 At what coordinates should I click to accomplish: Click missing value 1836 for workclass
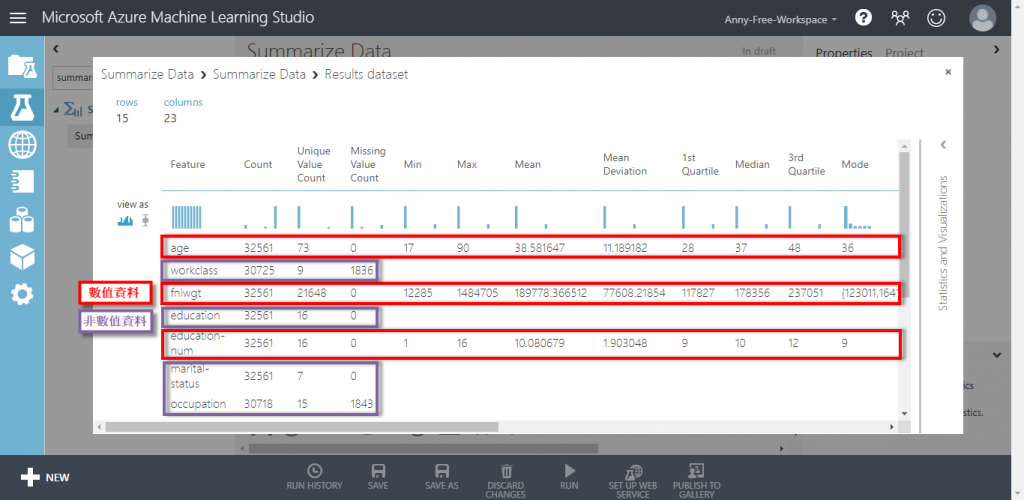click(x=361, y=270)
